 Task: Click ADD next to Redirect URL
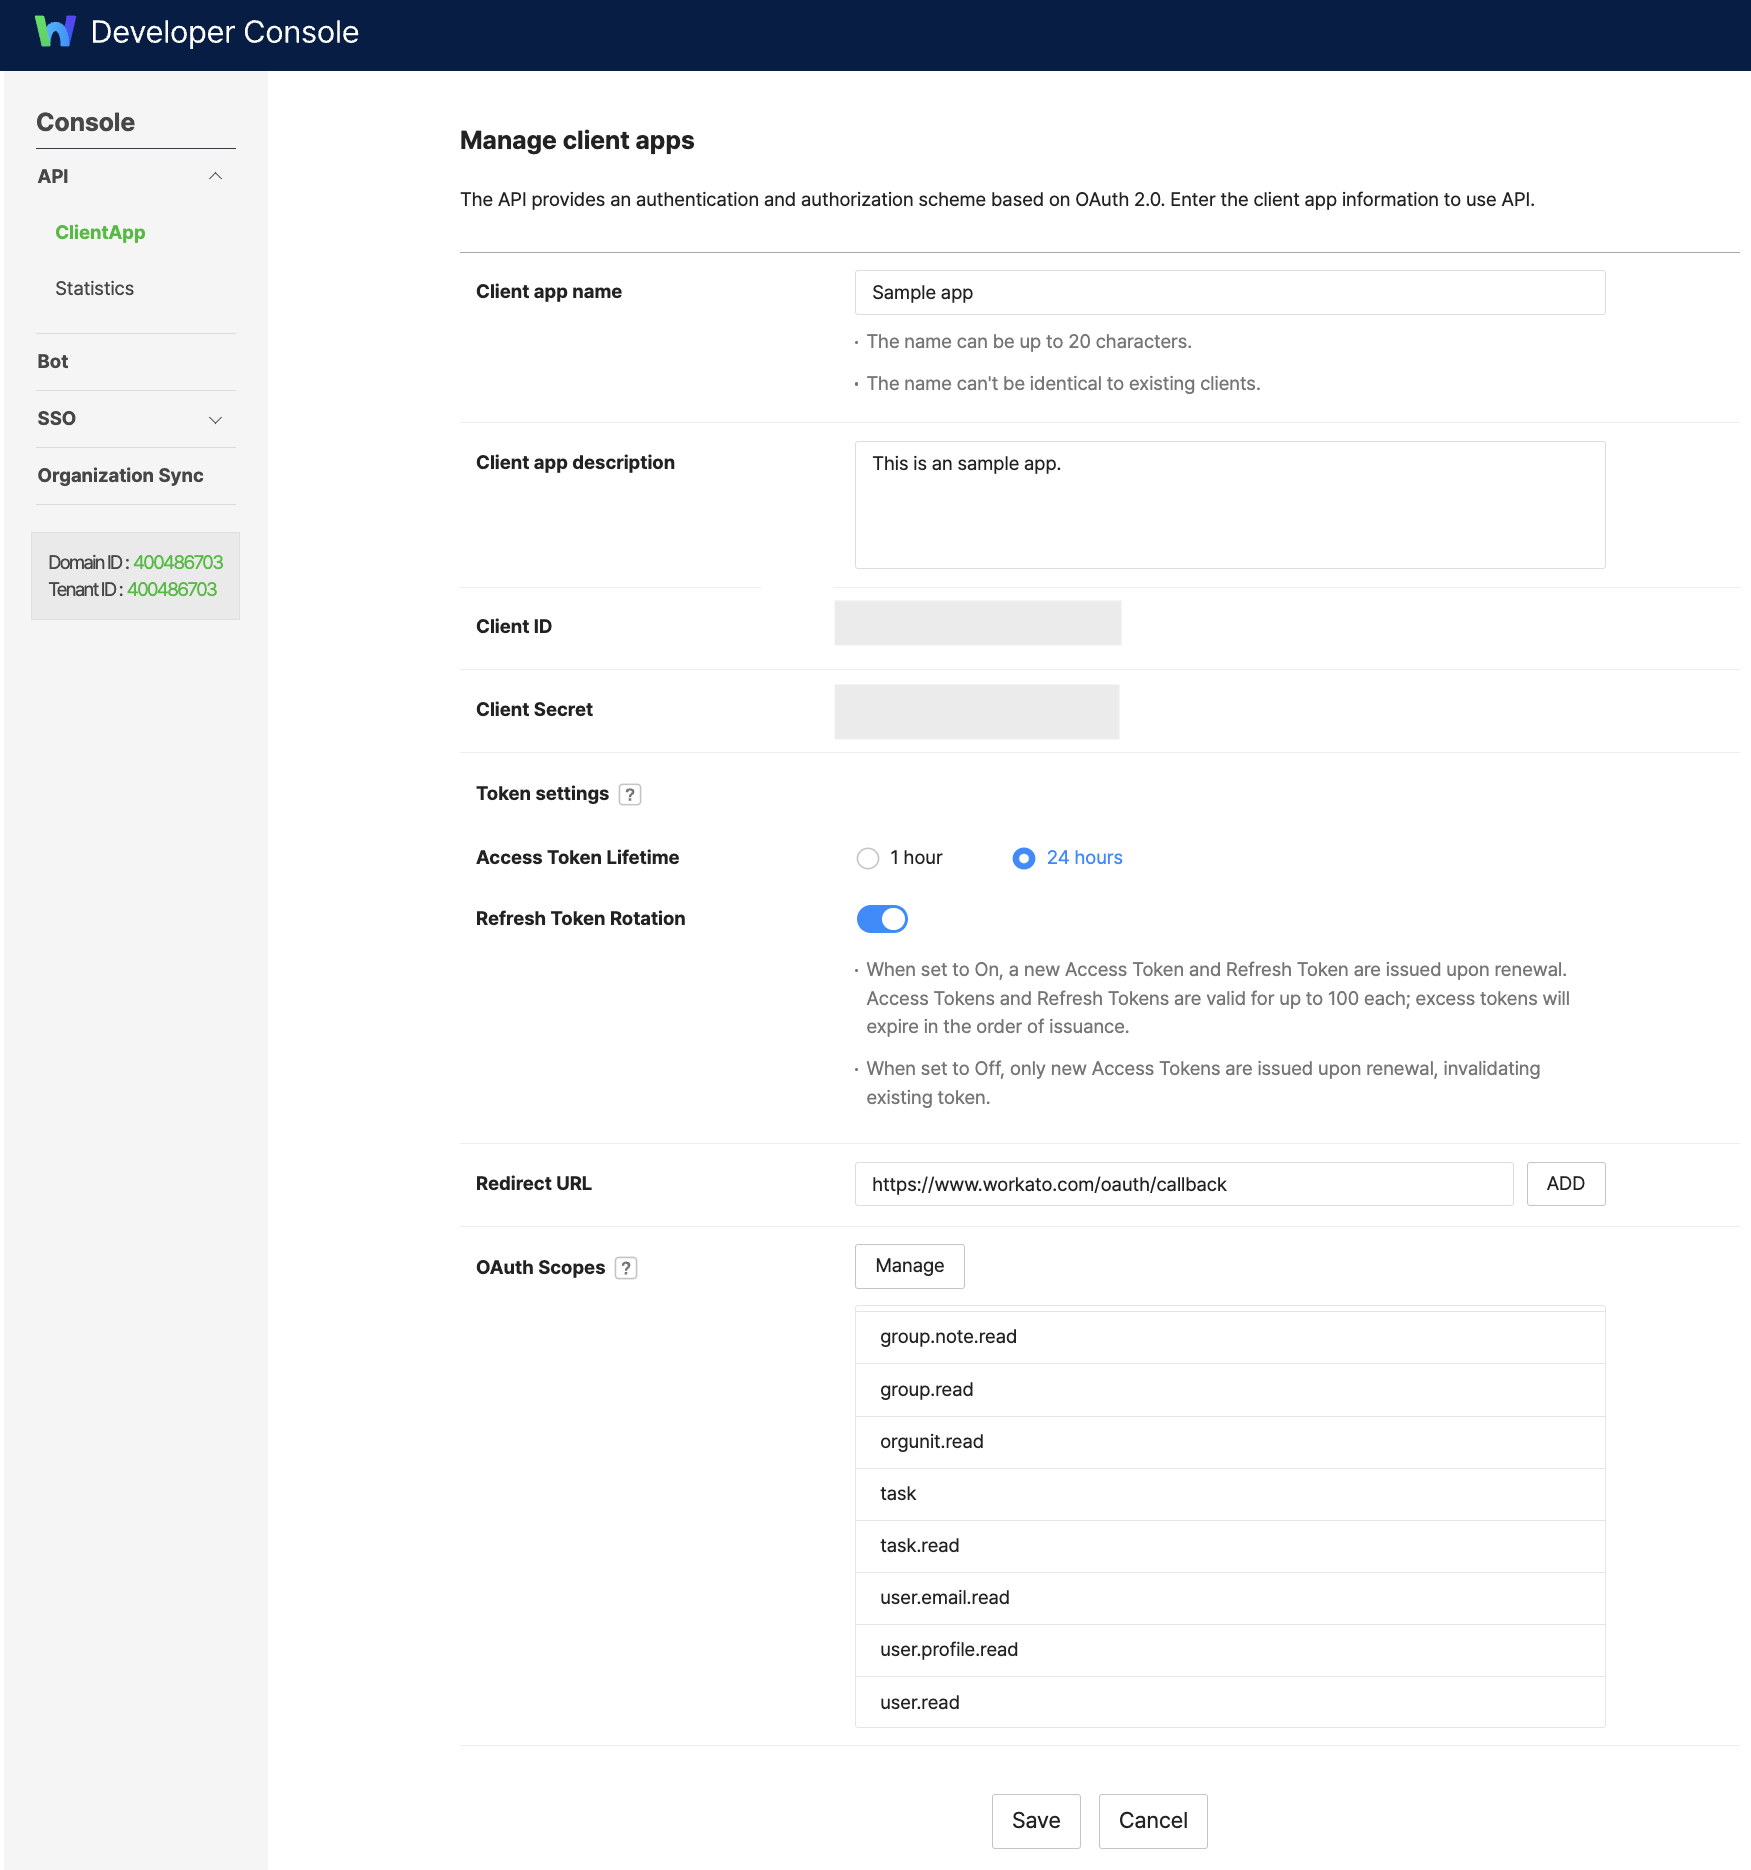[1565, 1183]
